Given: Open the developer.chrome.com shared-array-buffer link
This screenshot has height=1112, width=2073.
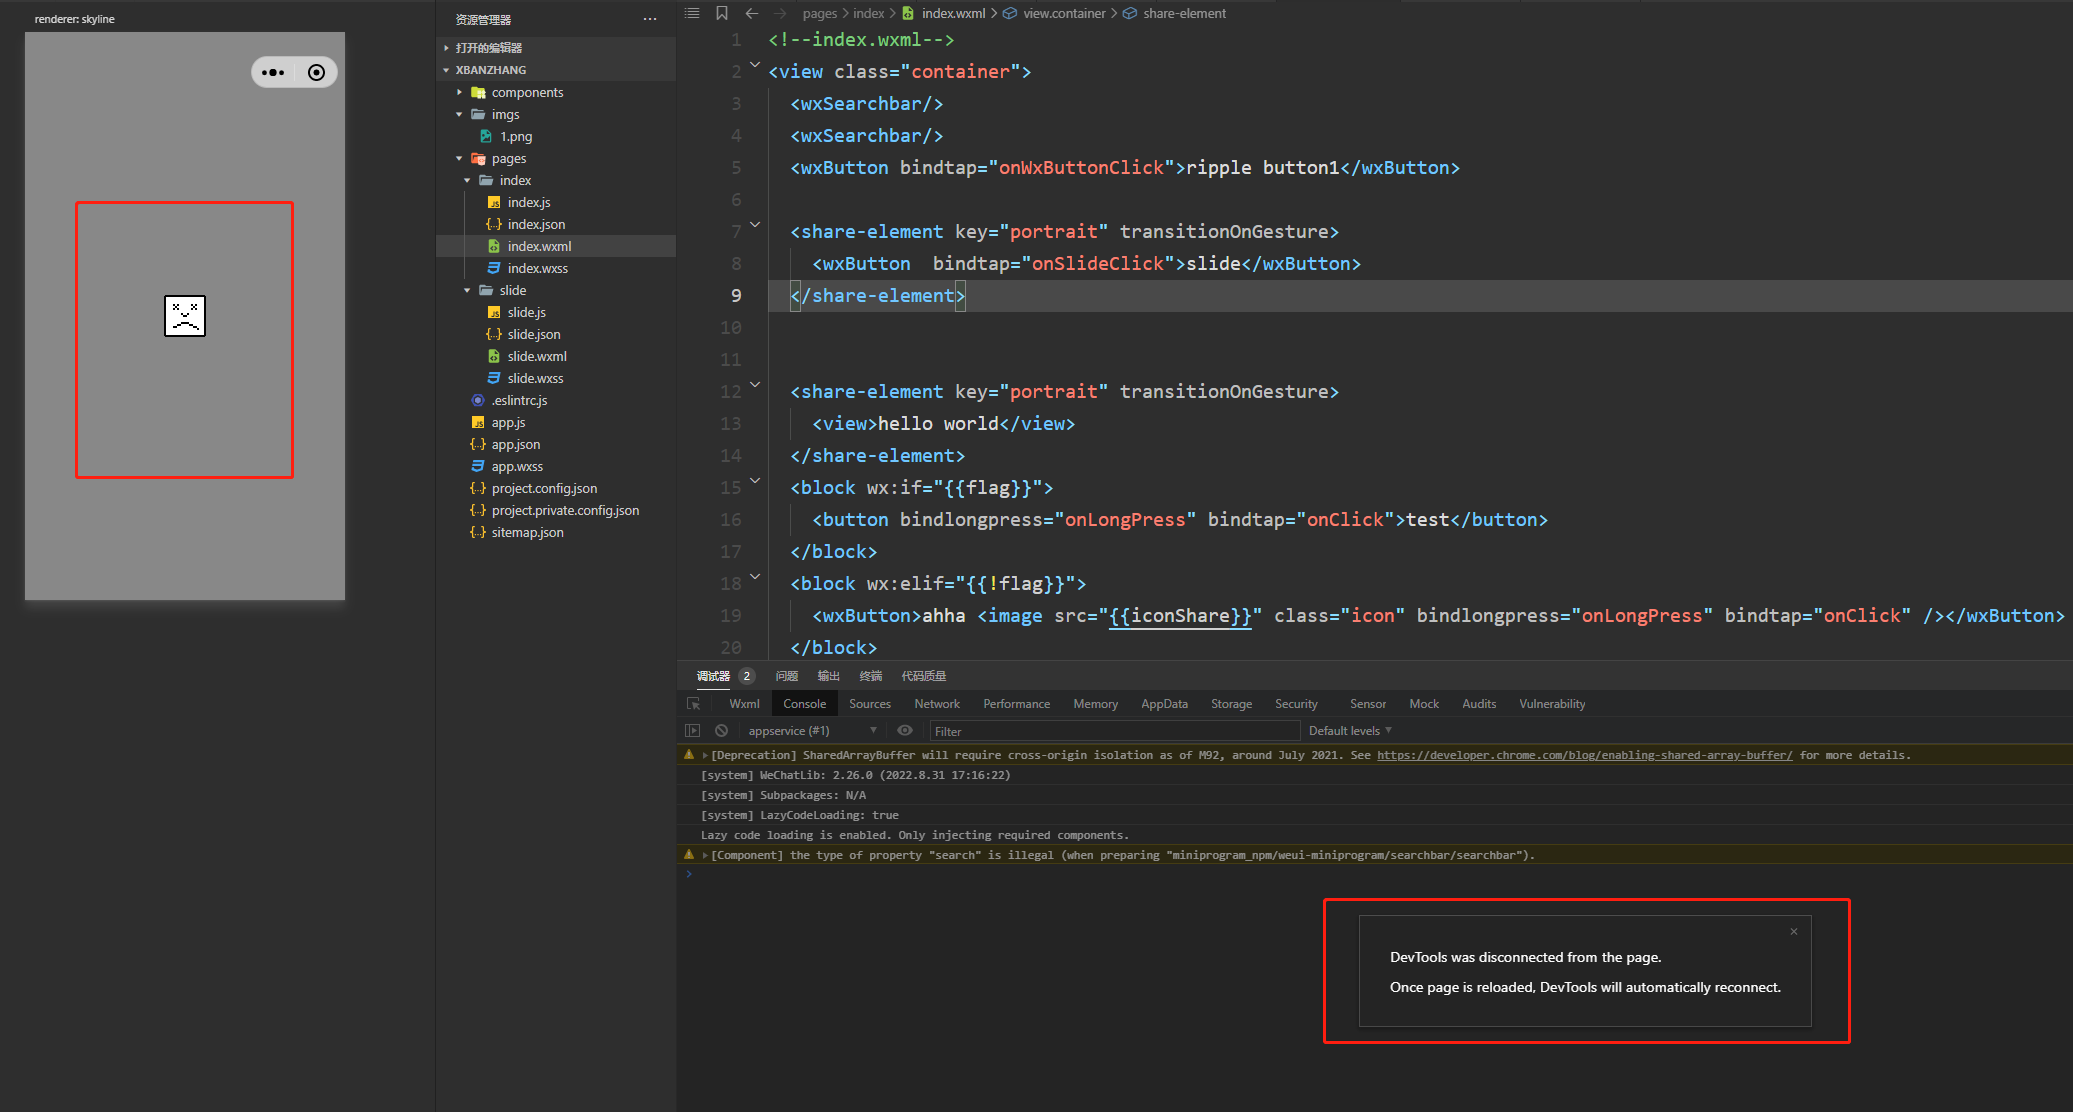Looking at the screenshot, I should (x=1584, y=755).
